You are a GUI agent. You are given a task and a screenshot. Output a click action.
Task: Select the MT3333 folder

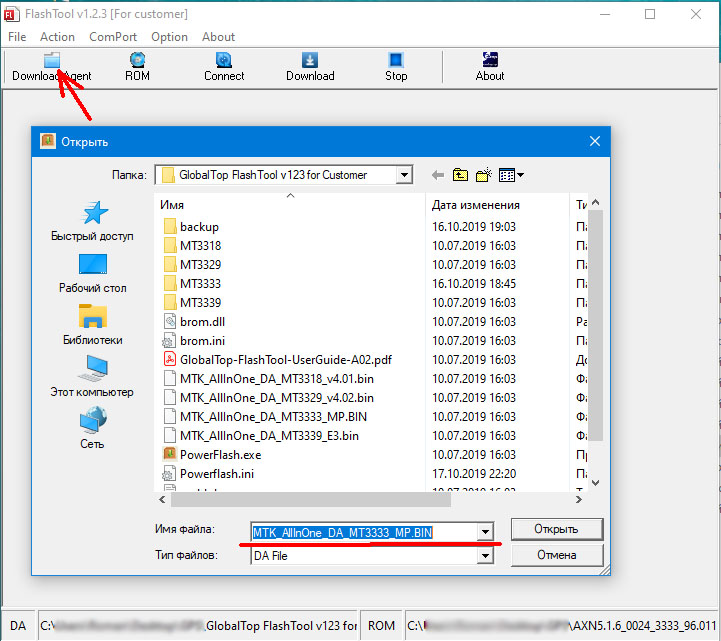point(200,284)
